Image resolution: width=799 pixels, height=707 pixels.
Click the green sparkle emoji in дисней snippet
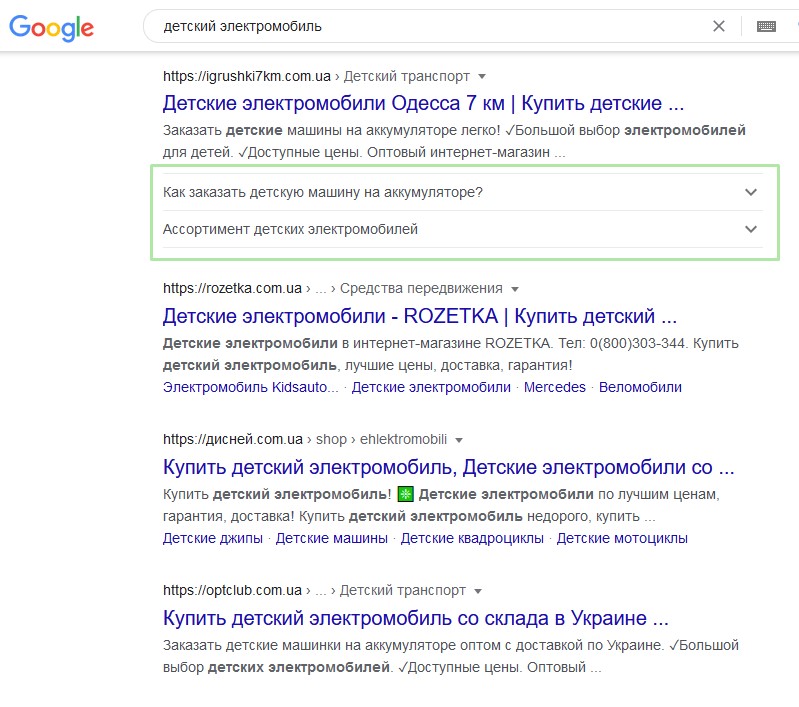[405, 494]
